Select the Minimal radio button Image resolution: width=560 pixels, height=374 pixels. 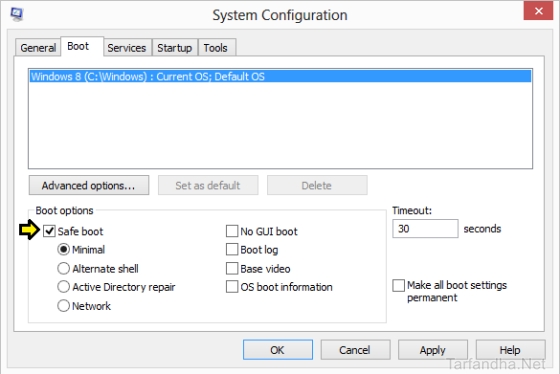click(63, 249)
